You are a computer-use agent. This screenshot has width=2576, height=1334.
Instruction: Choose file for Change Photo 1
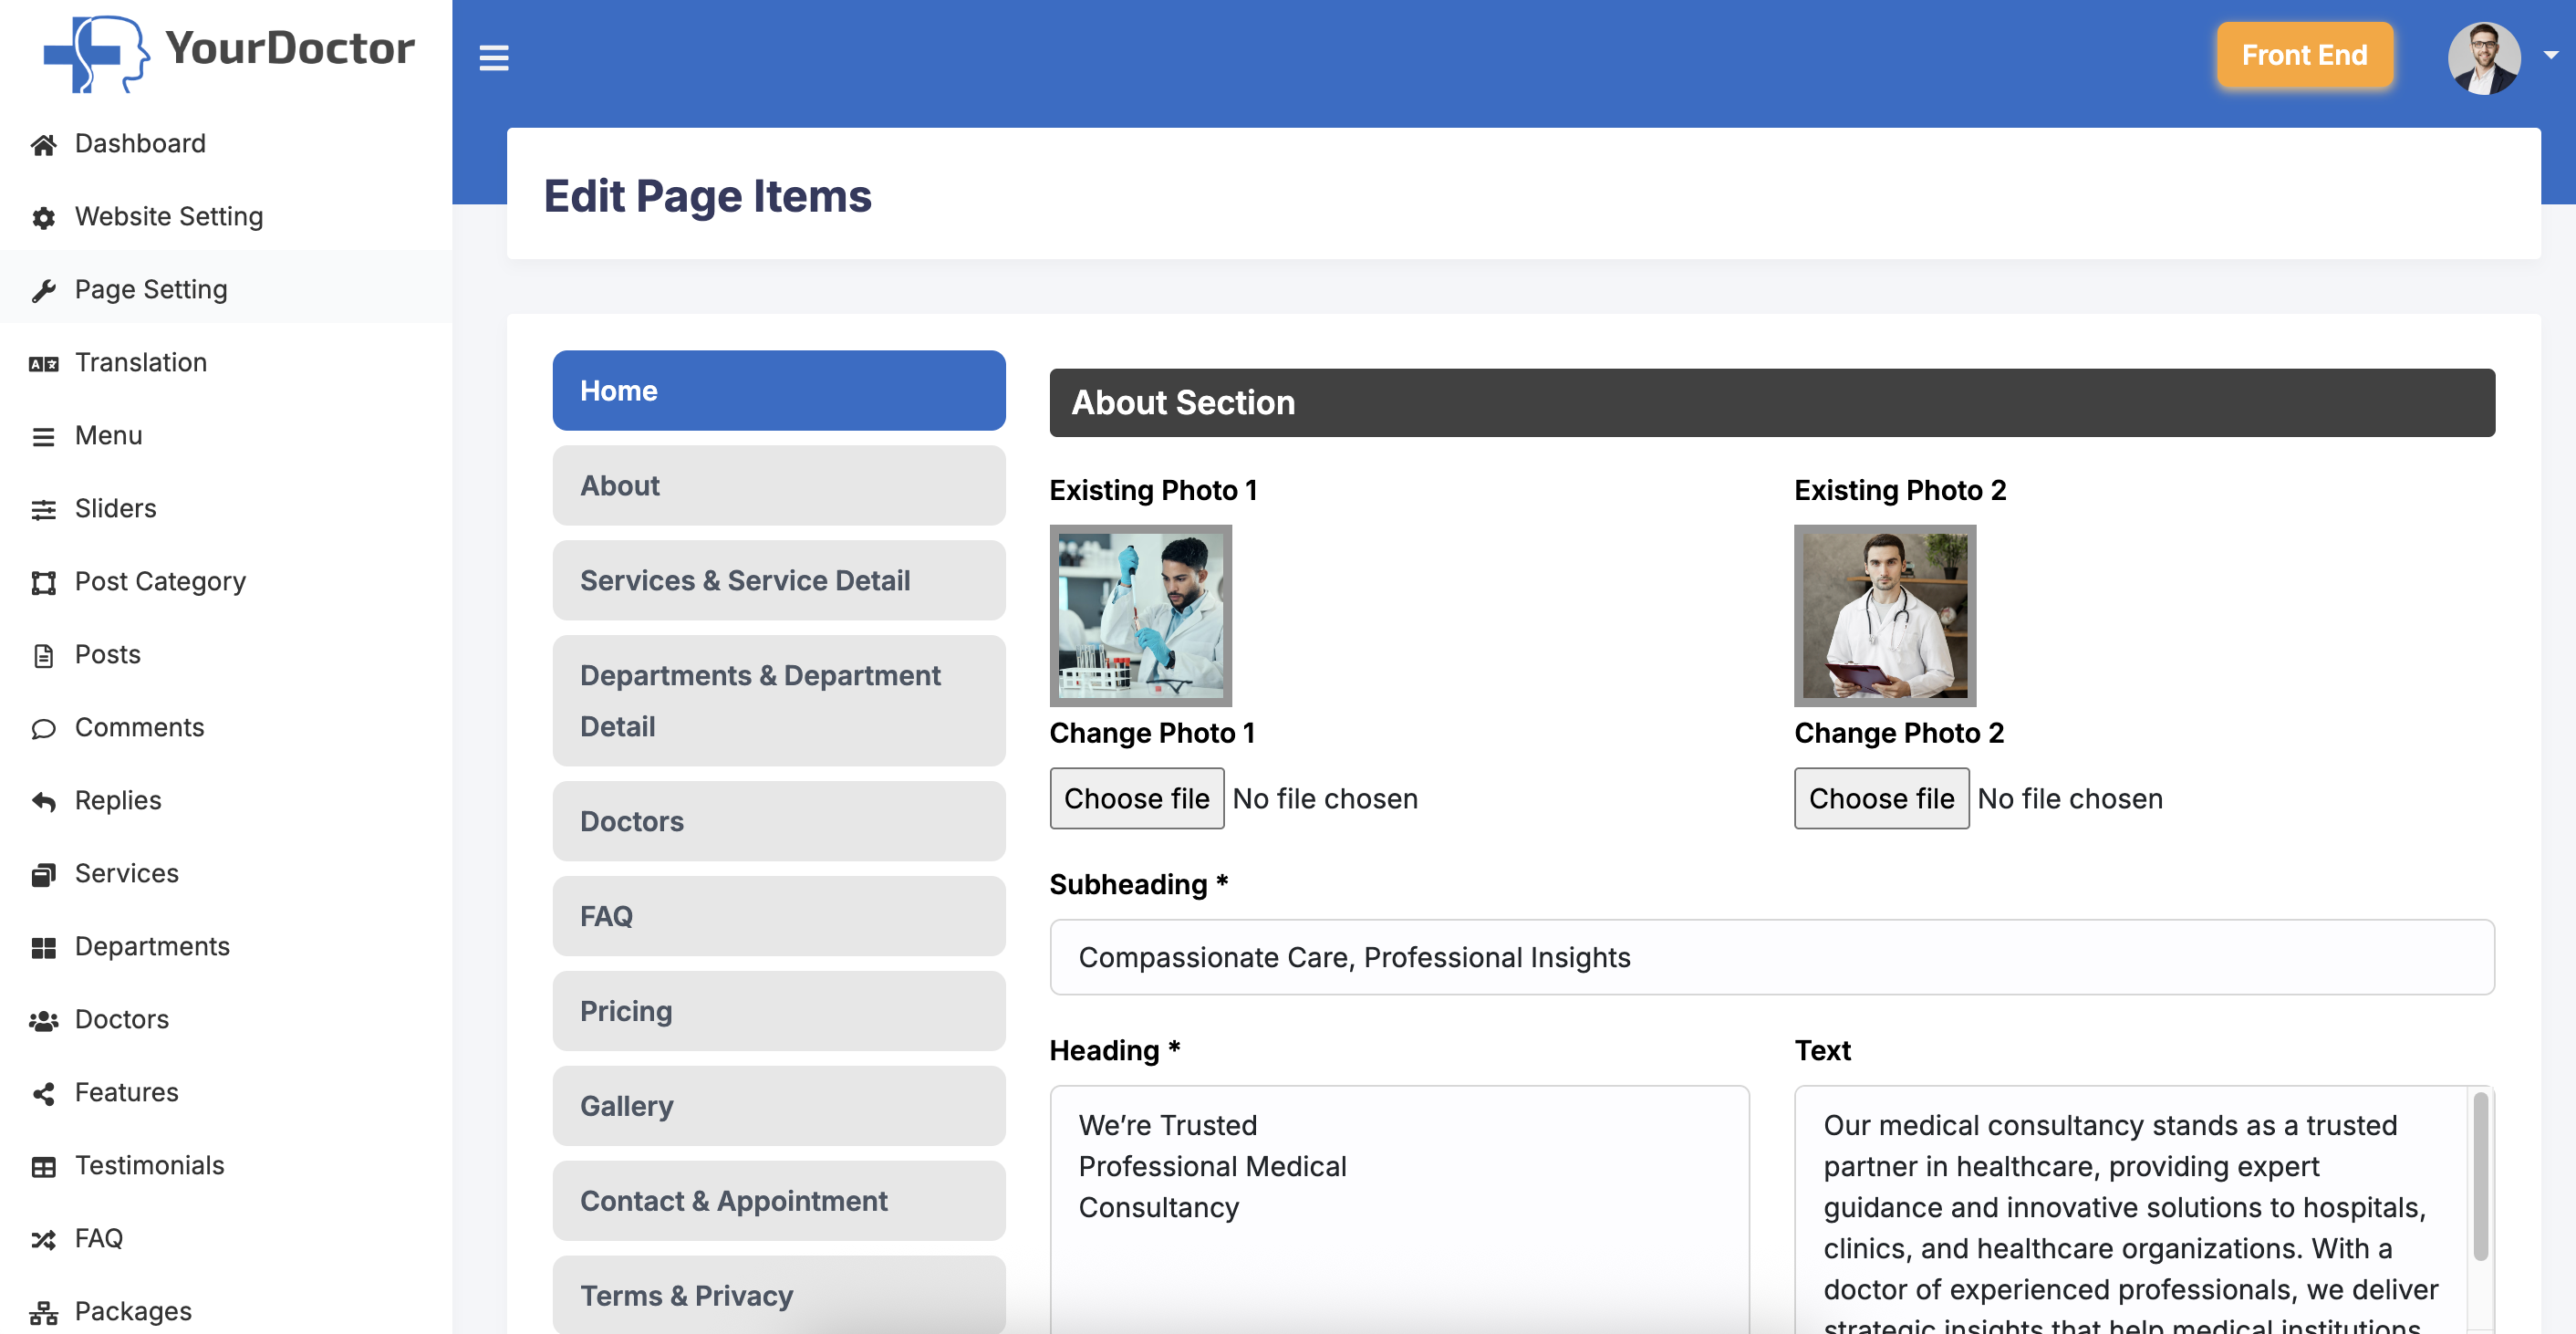pyautogui.click(x=1137, y=798)
